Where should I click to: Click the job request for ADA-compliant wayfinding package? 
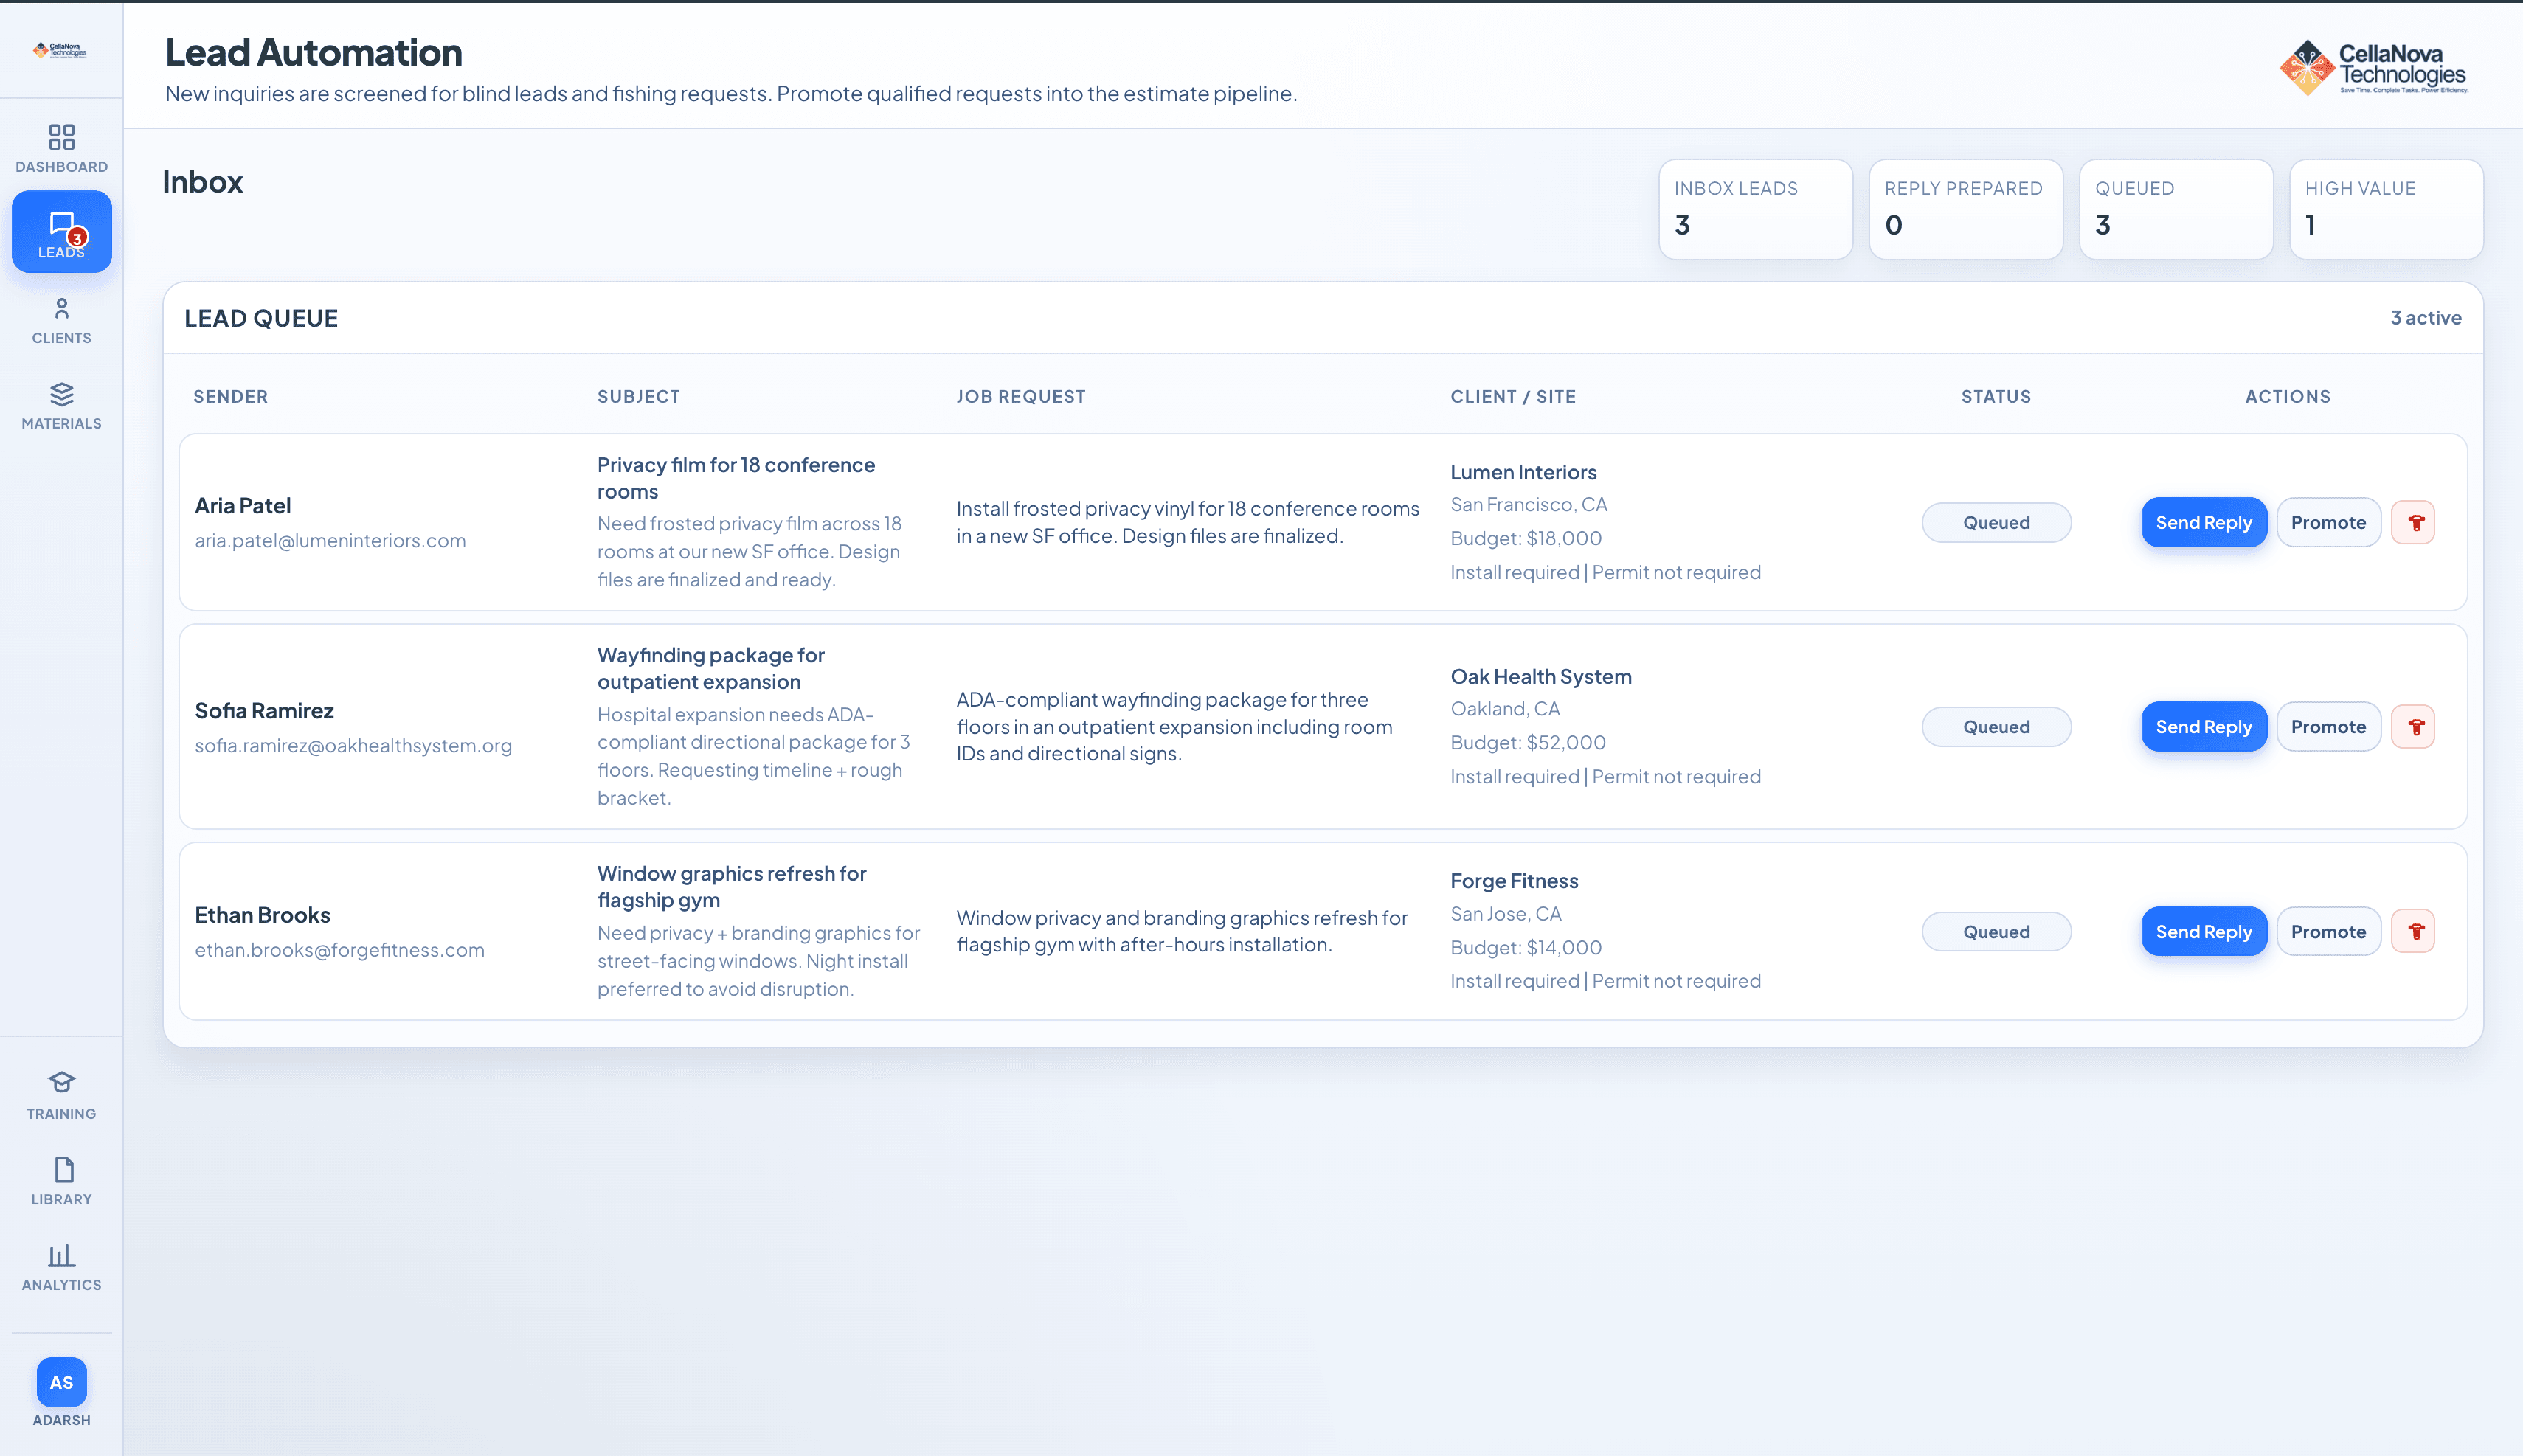1174,726
